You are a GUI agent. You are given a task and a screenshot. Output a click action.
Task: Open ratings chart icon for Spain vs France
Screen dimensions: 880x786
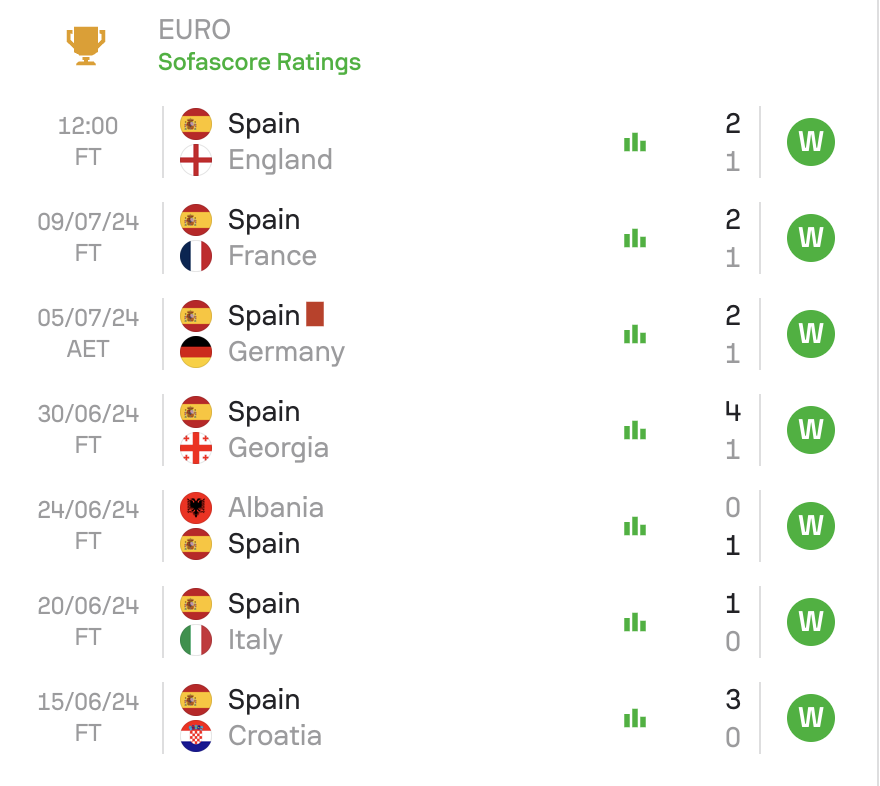(635, 238)
